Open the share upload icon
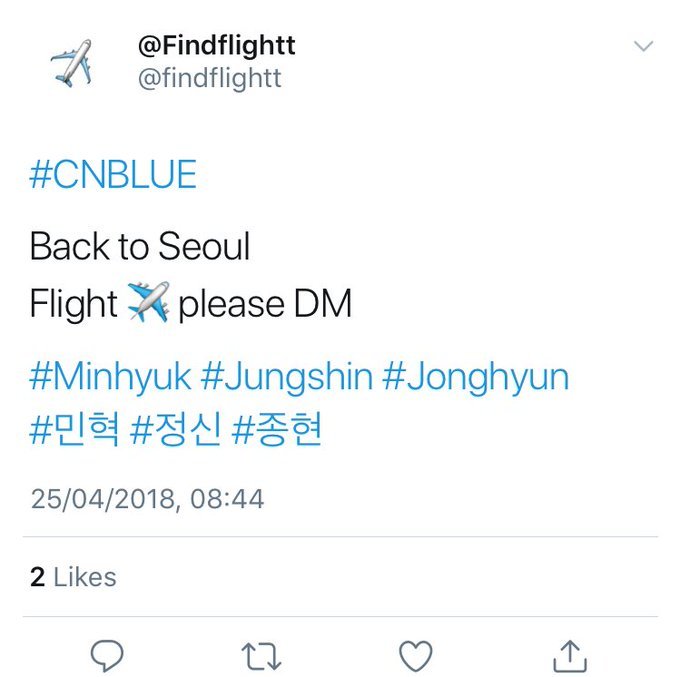The width and height of the screenshot is (680, 677). tap(570, 656)
